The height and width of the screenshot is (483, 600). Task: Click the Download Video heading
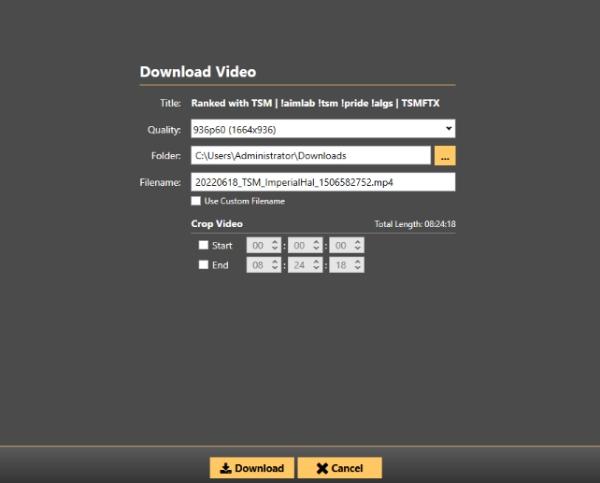pos(198,72)
